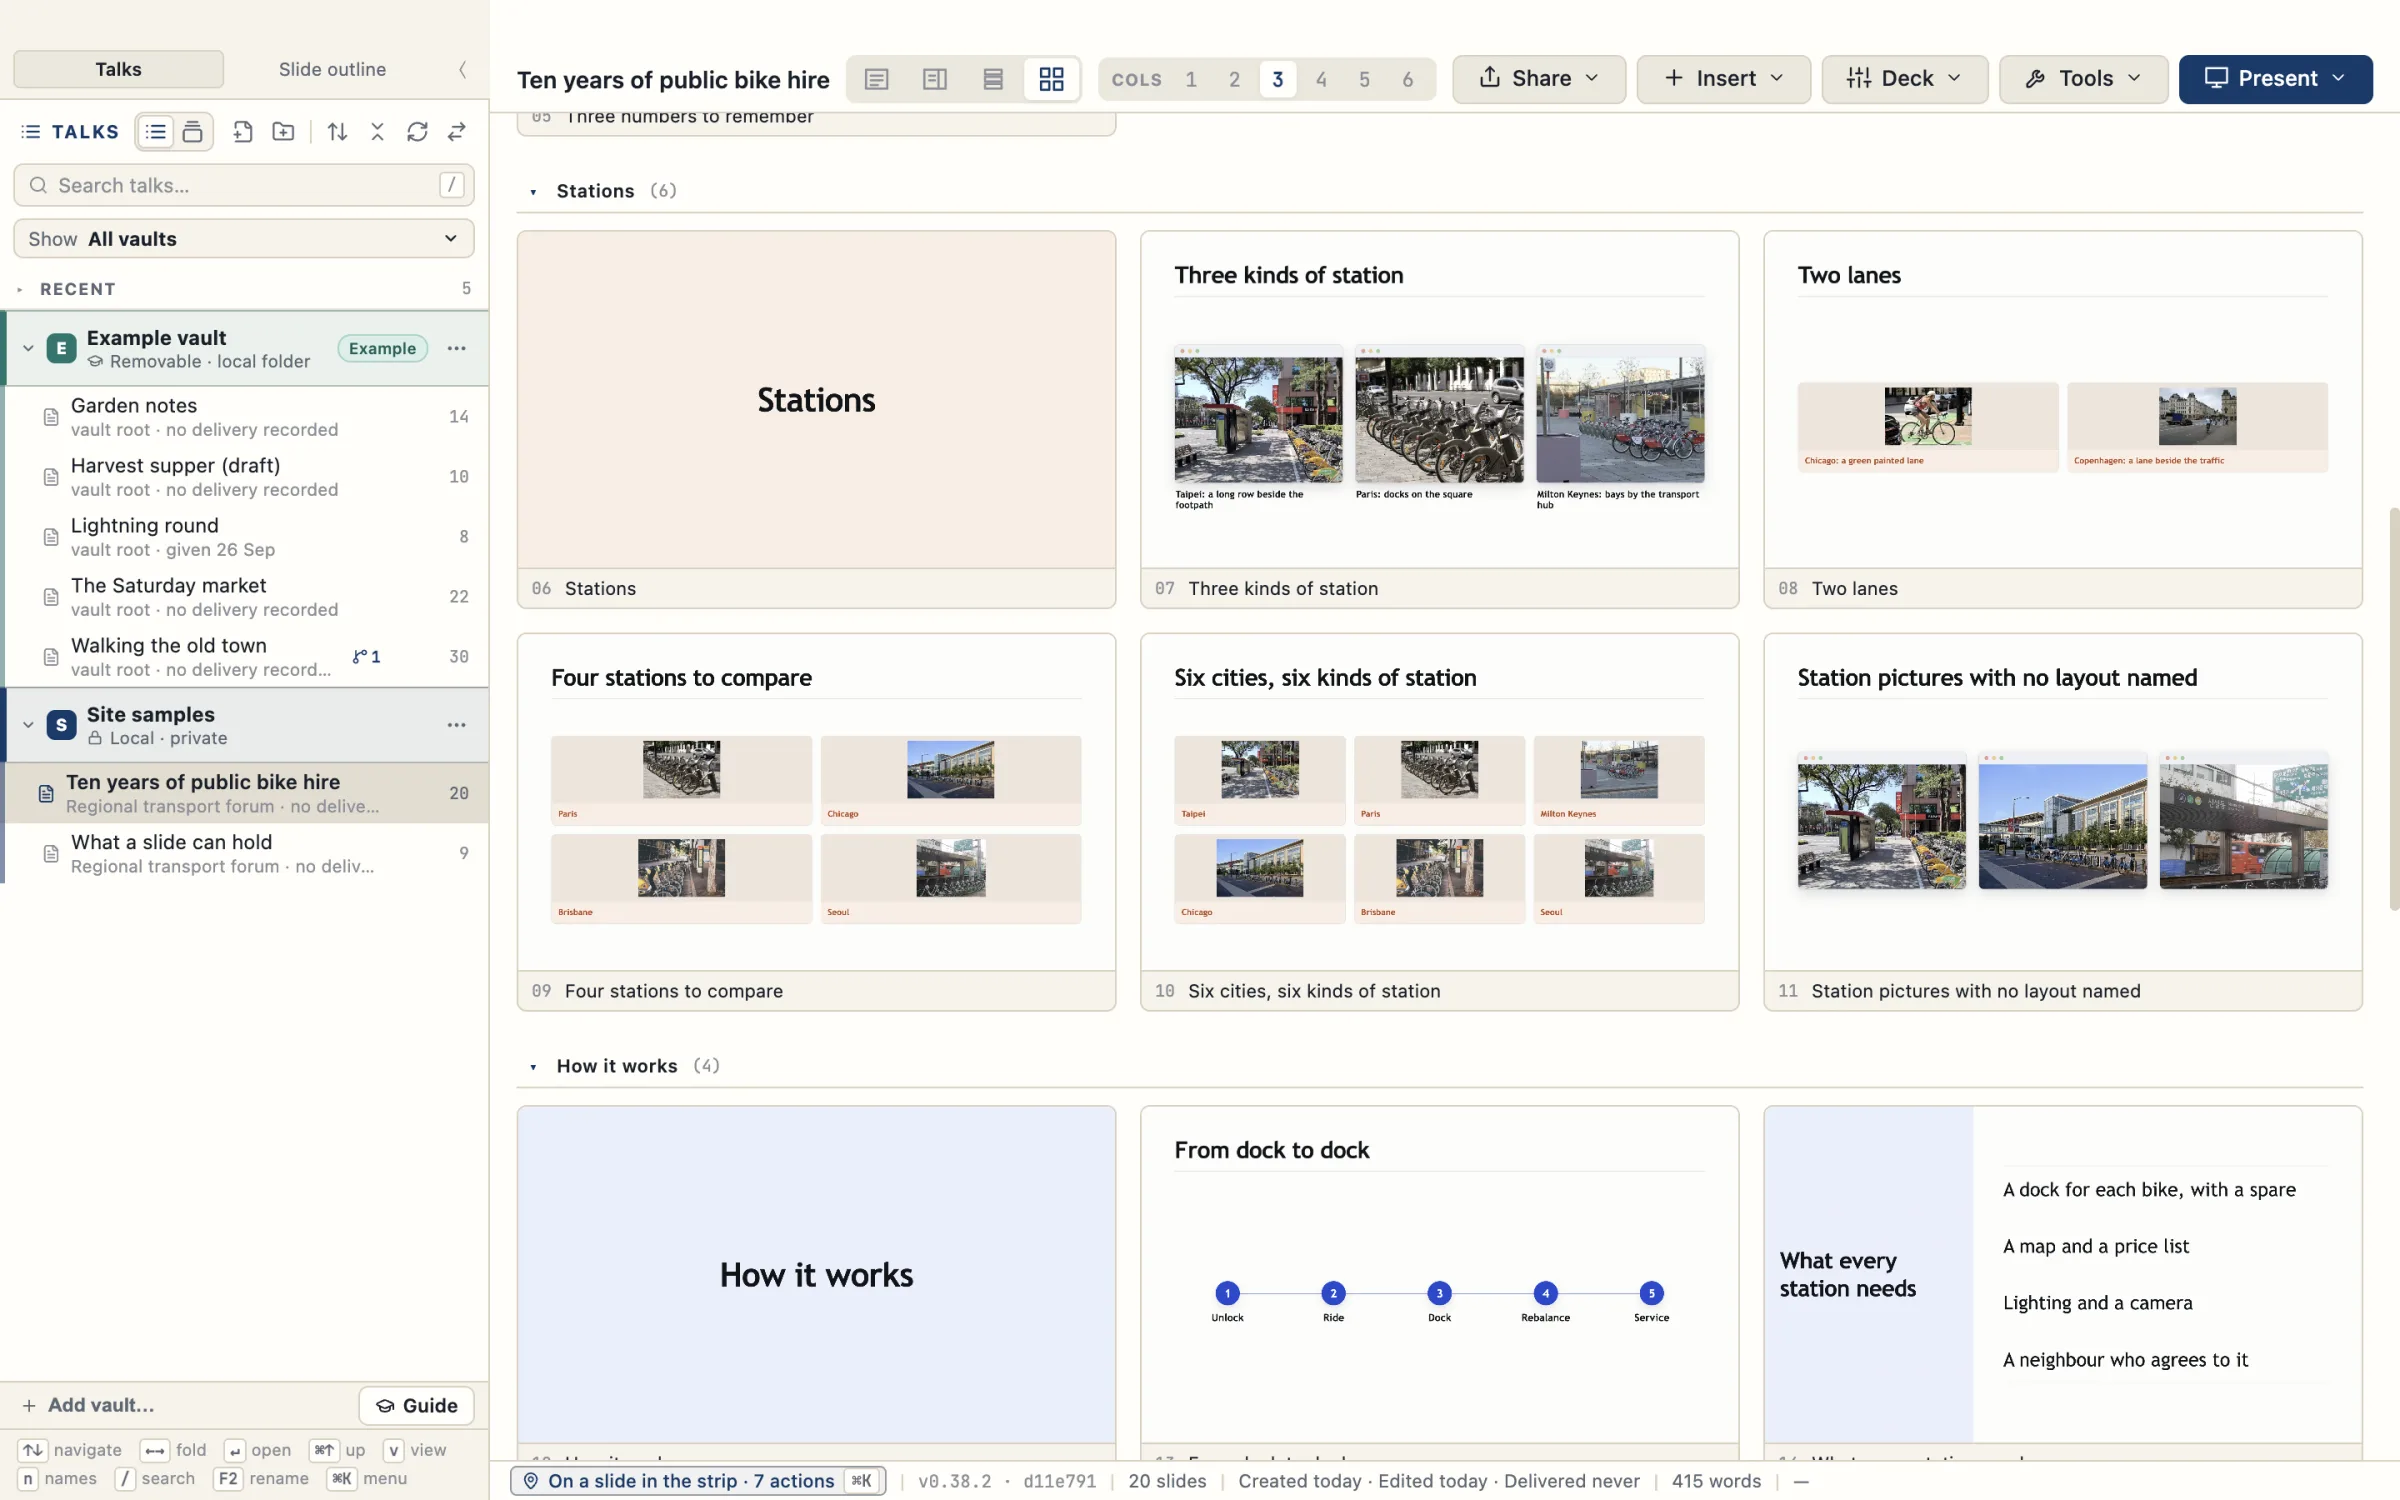
Task: Click the Add vault button
Action: pyautogui.click(x=88, y=1405)
